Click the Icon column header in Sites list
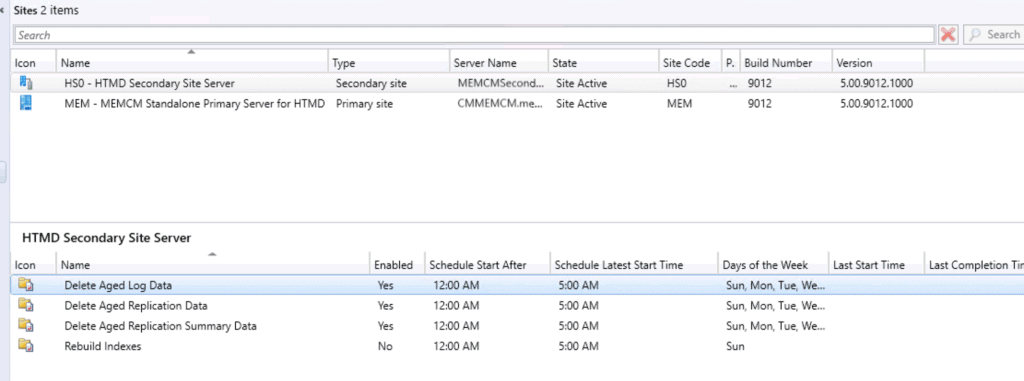This screenshot has height=381, width=1024. tap(33, 63)
